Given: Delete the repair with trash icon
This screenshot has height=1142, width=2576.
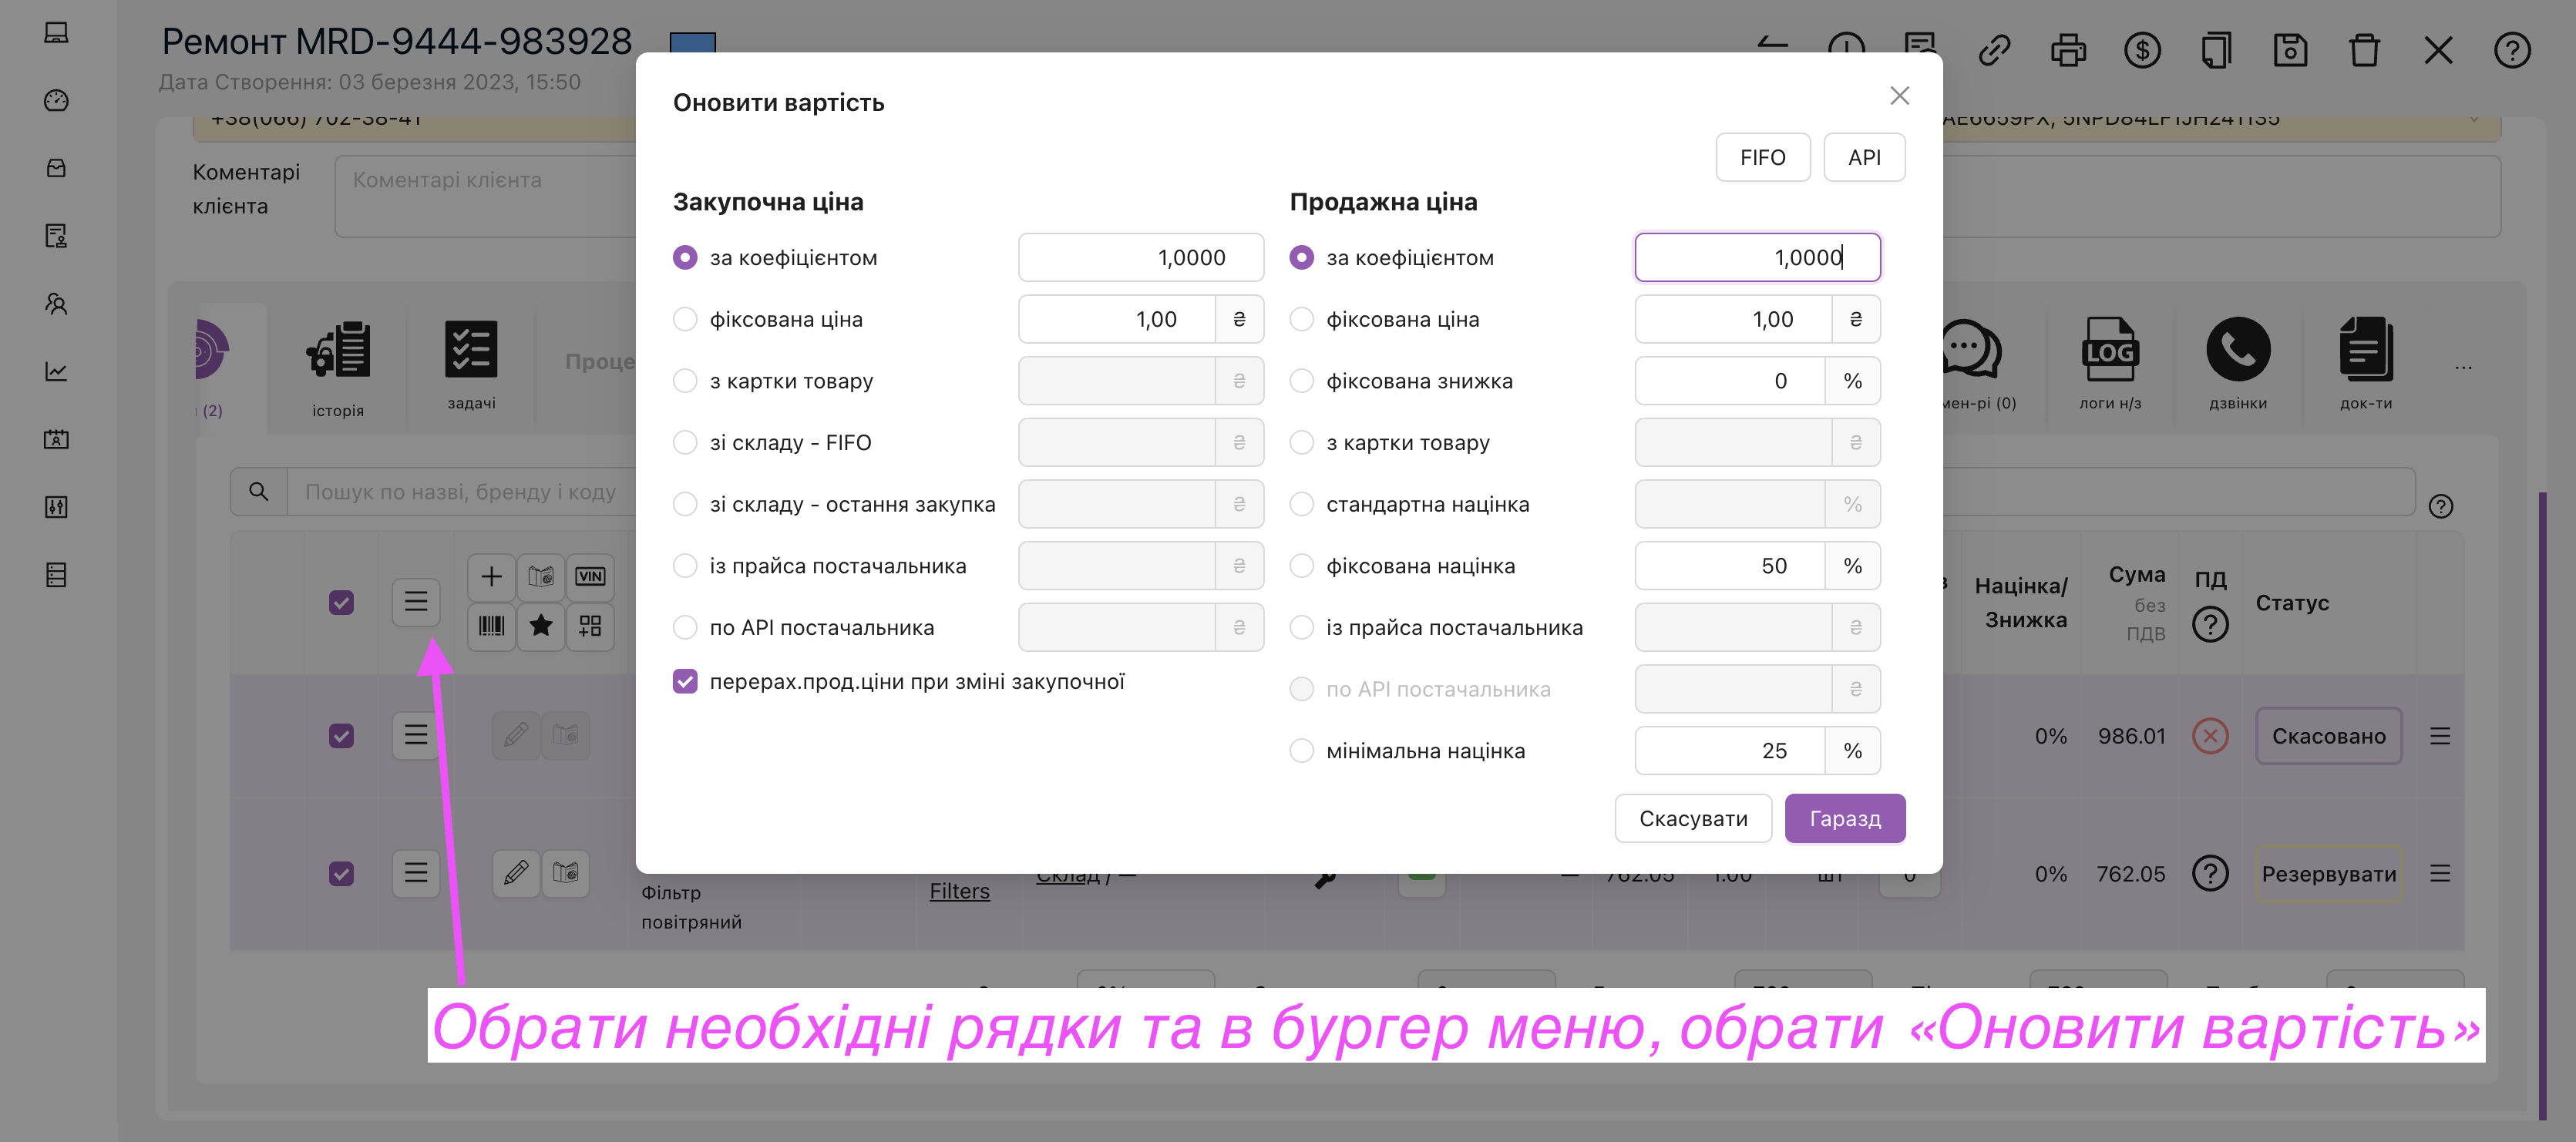Looking at the screenshot, I should [x=2364, y=50].
